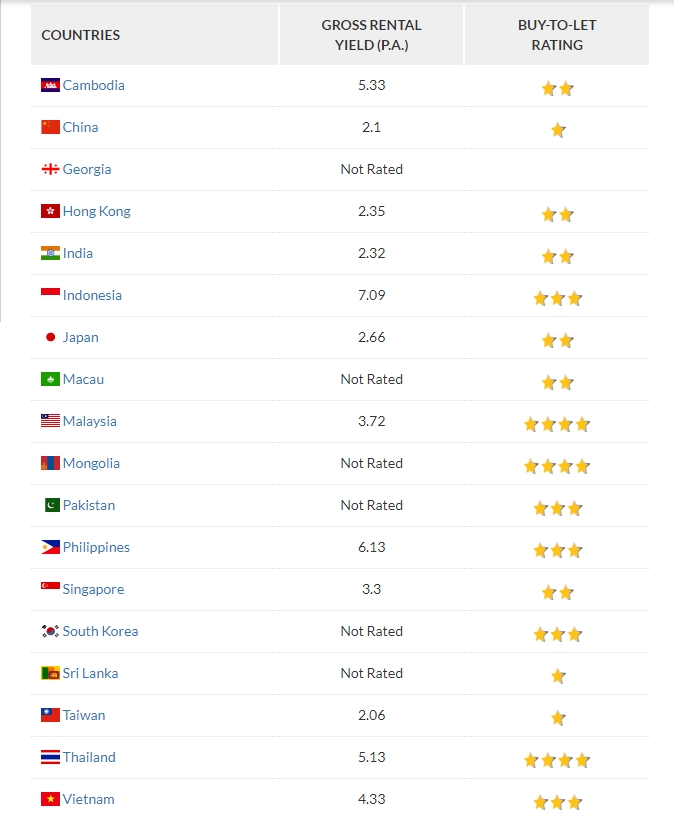Click the Sri Lanka flag icon
The image size is (674, 820).
[x=50, y=673]
